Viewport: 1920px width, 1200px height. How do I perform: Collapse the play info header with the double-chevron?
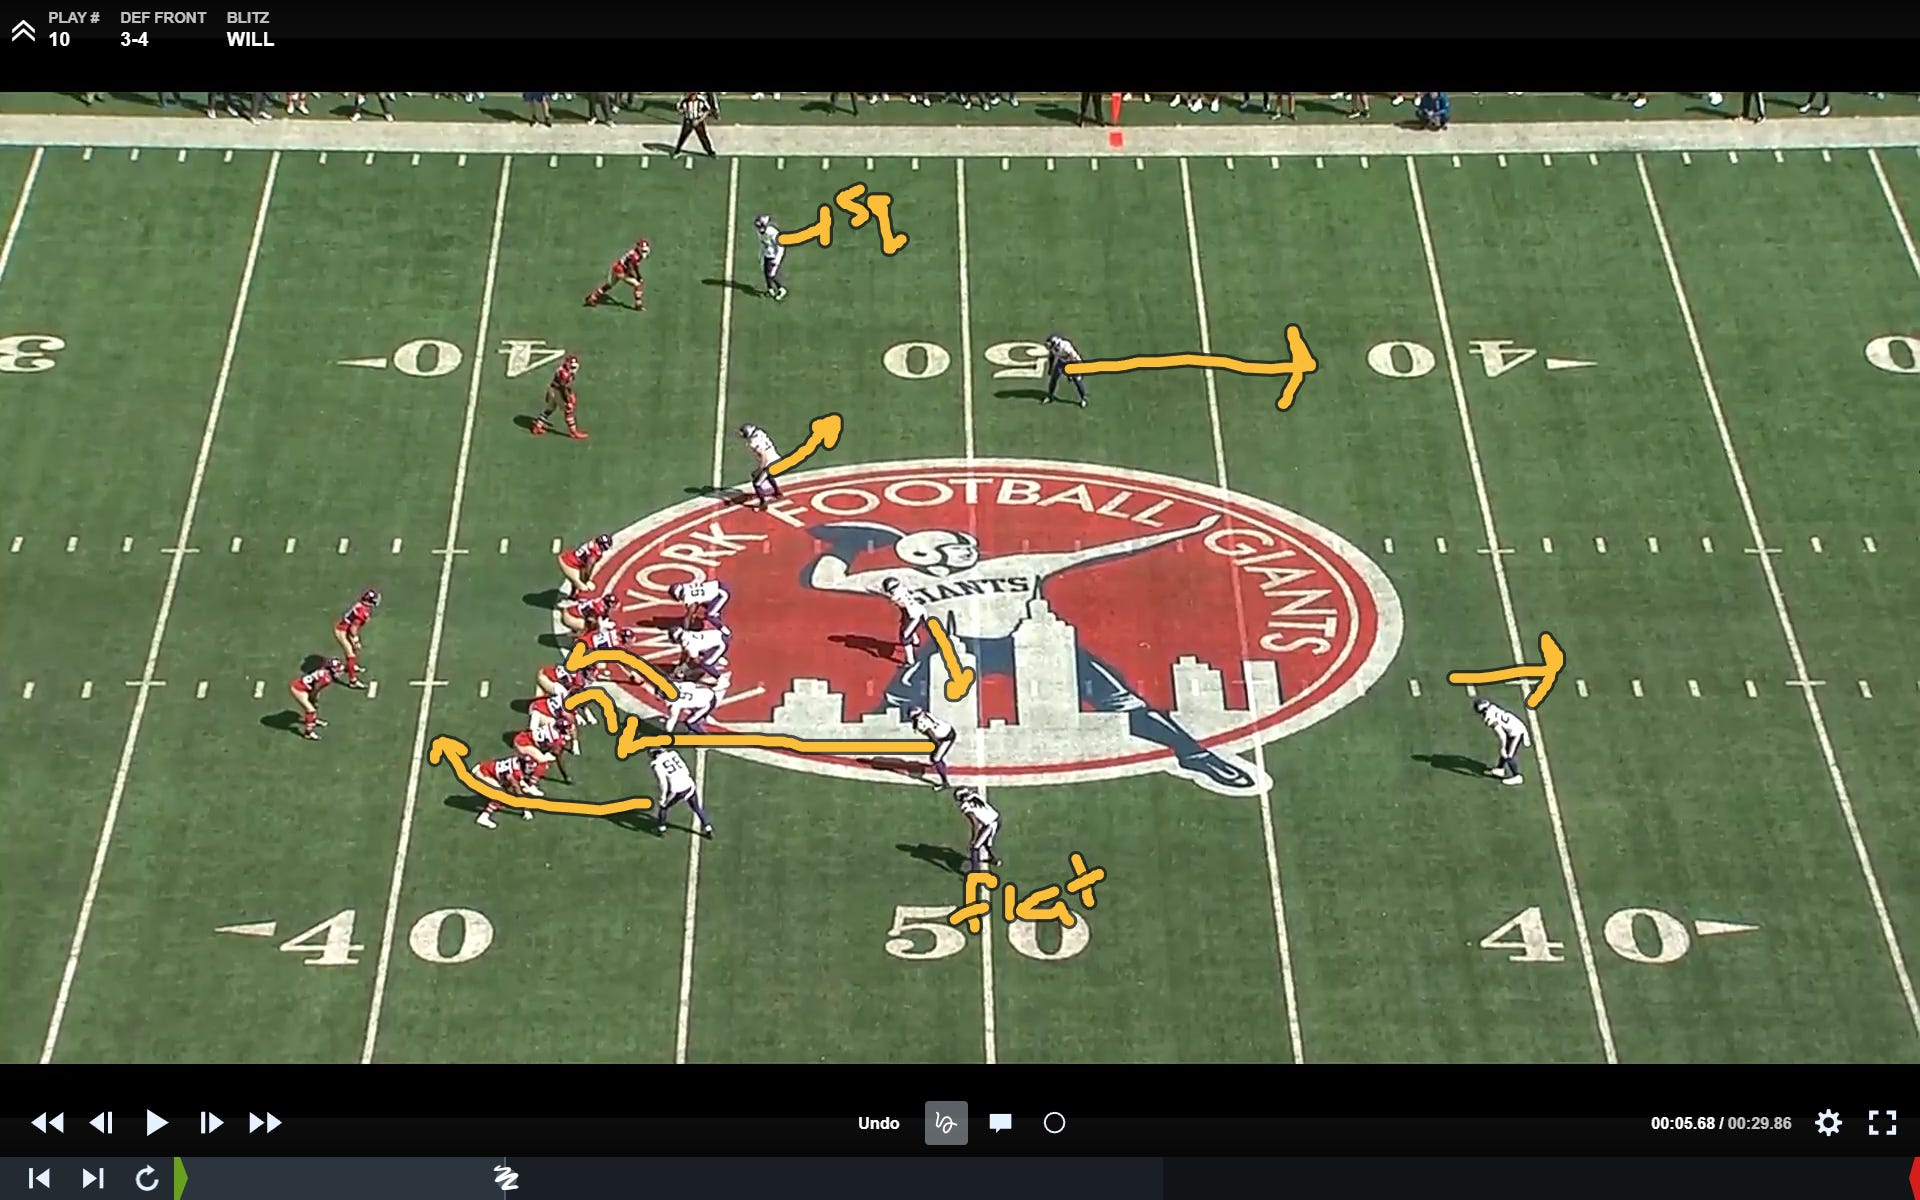(23, 31)
